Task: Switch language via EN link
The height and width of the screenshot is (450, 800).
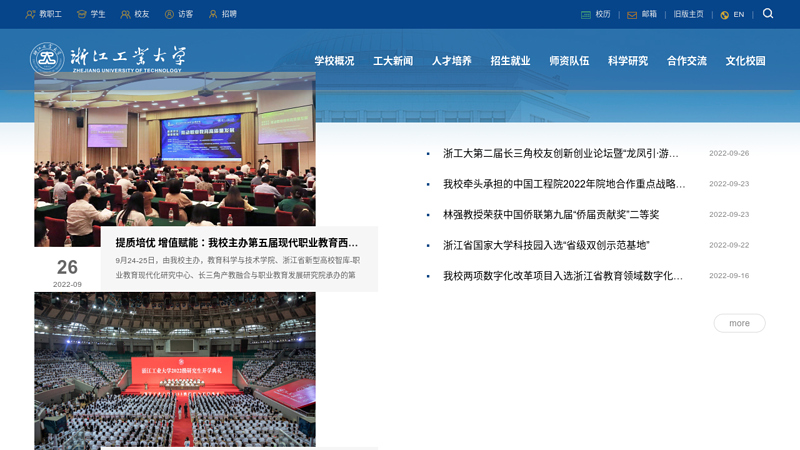Action: click(739, 14)
